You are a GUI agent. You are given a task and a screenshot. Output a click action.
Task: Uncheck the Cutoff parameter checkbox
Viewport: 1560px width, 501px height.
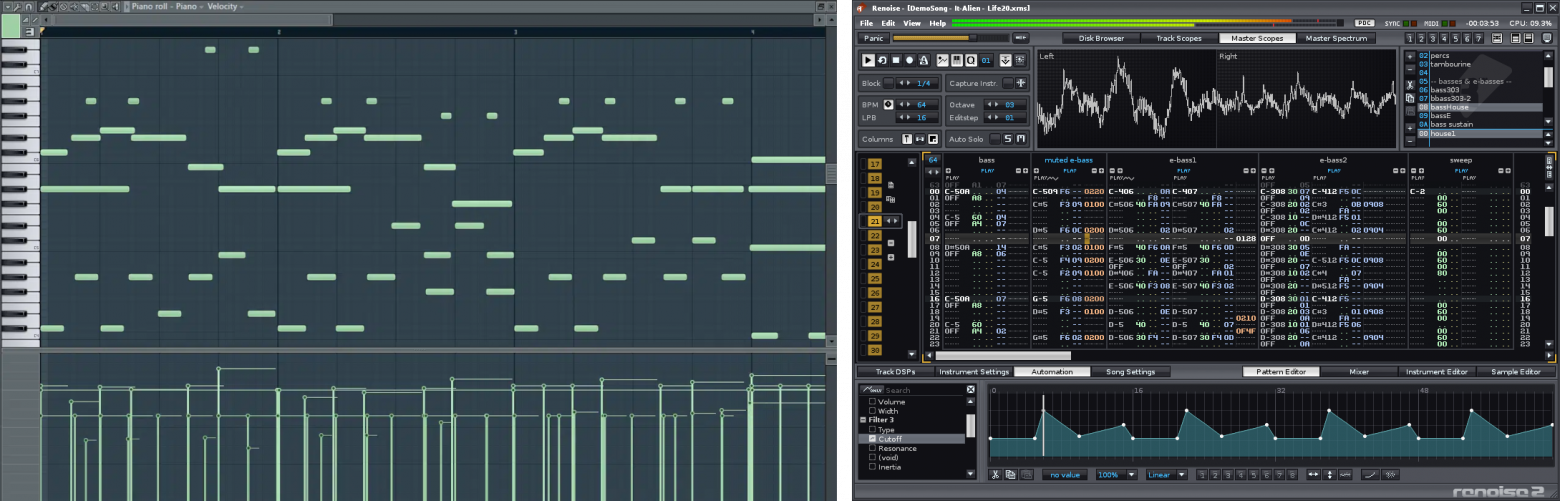coord(872,438)
